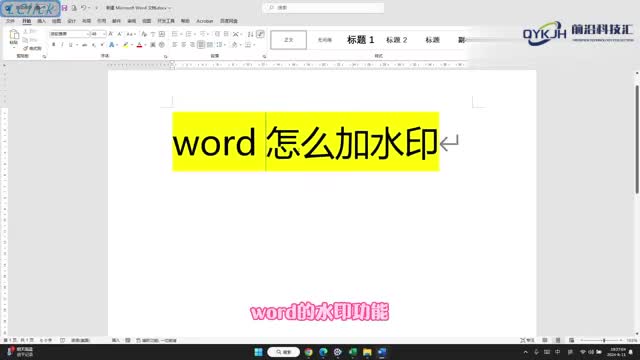The height and width of the screenshot is (360, 640).
Task: Open Google Chrome from taskbar
Action: pyautogui.click(x=309, y=352)
